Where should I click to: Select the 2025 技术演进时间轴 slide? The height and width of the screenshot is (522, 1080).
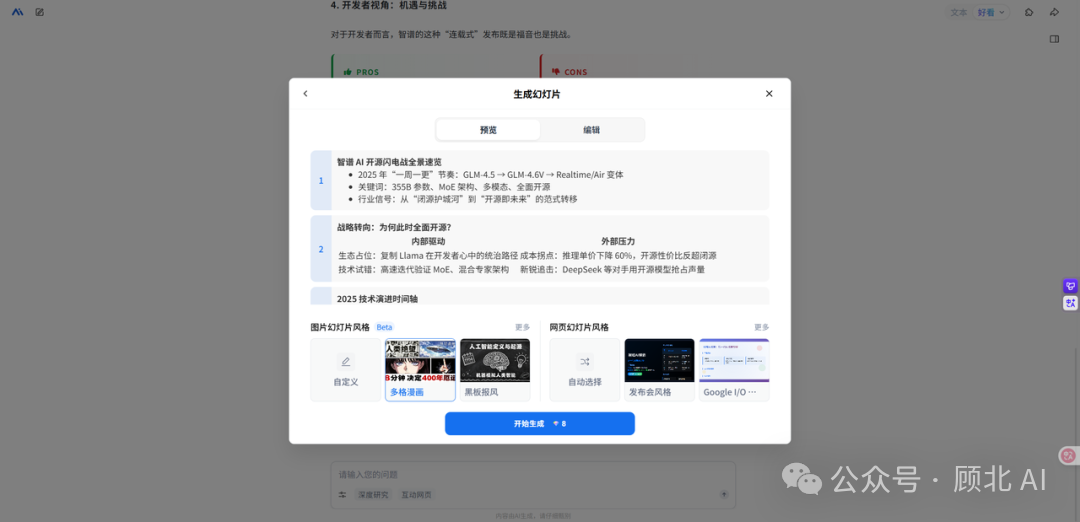pyautogui.click(x=539, y=296)
